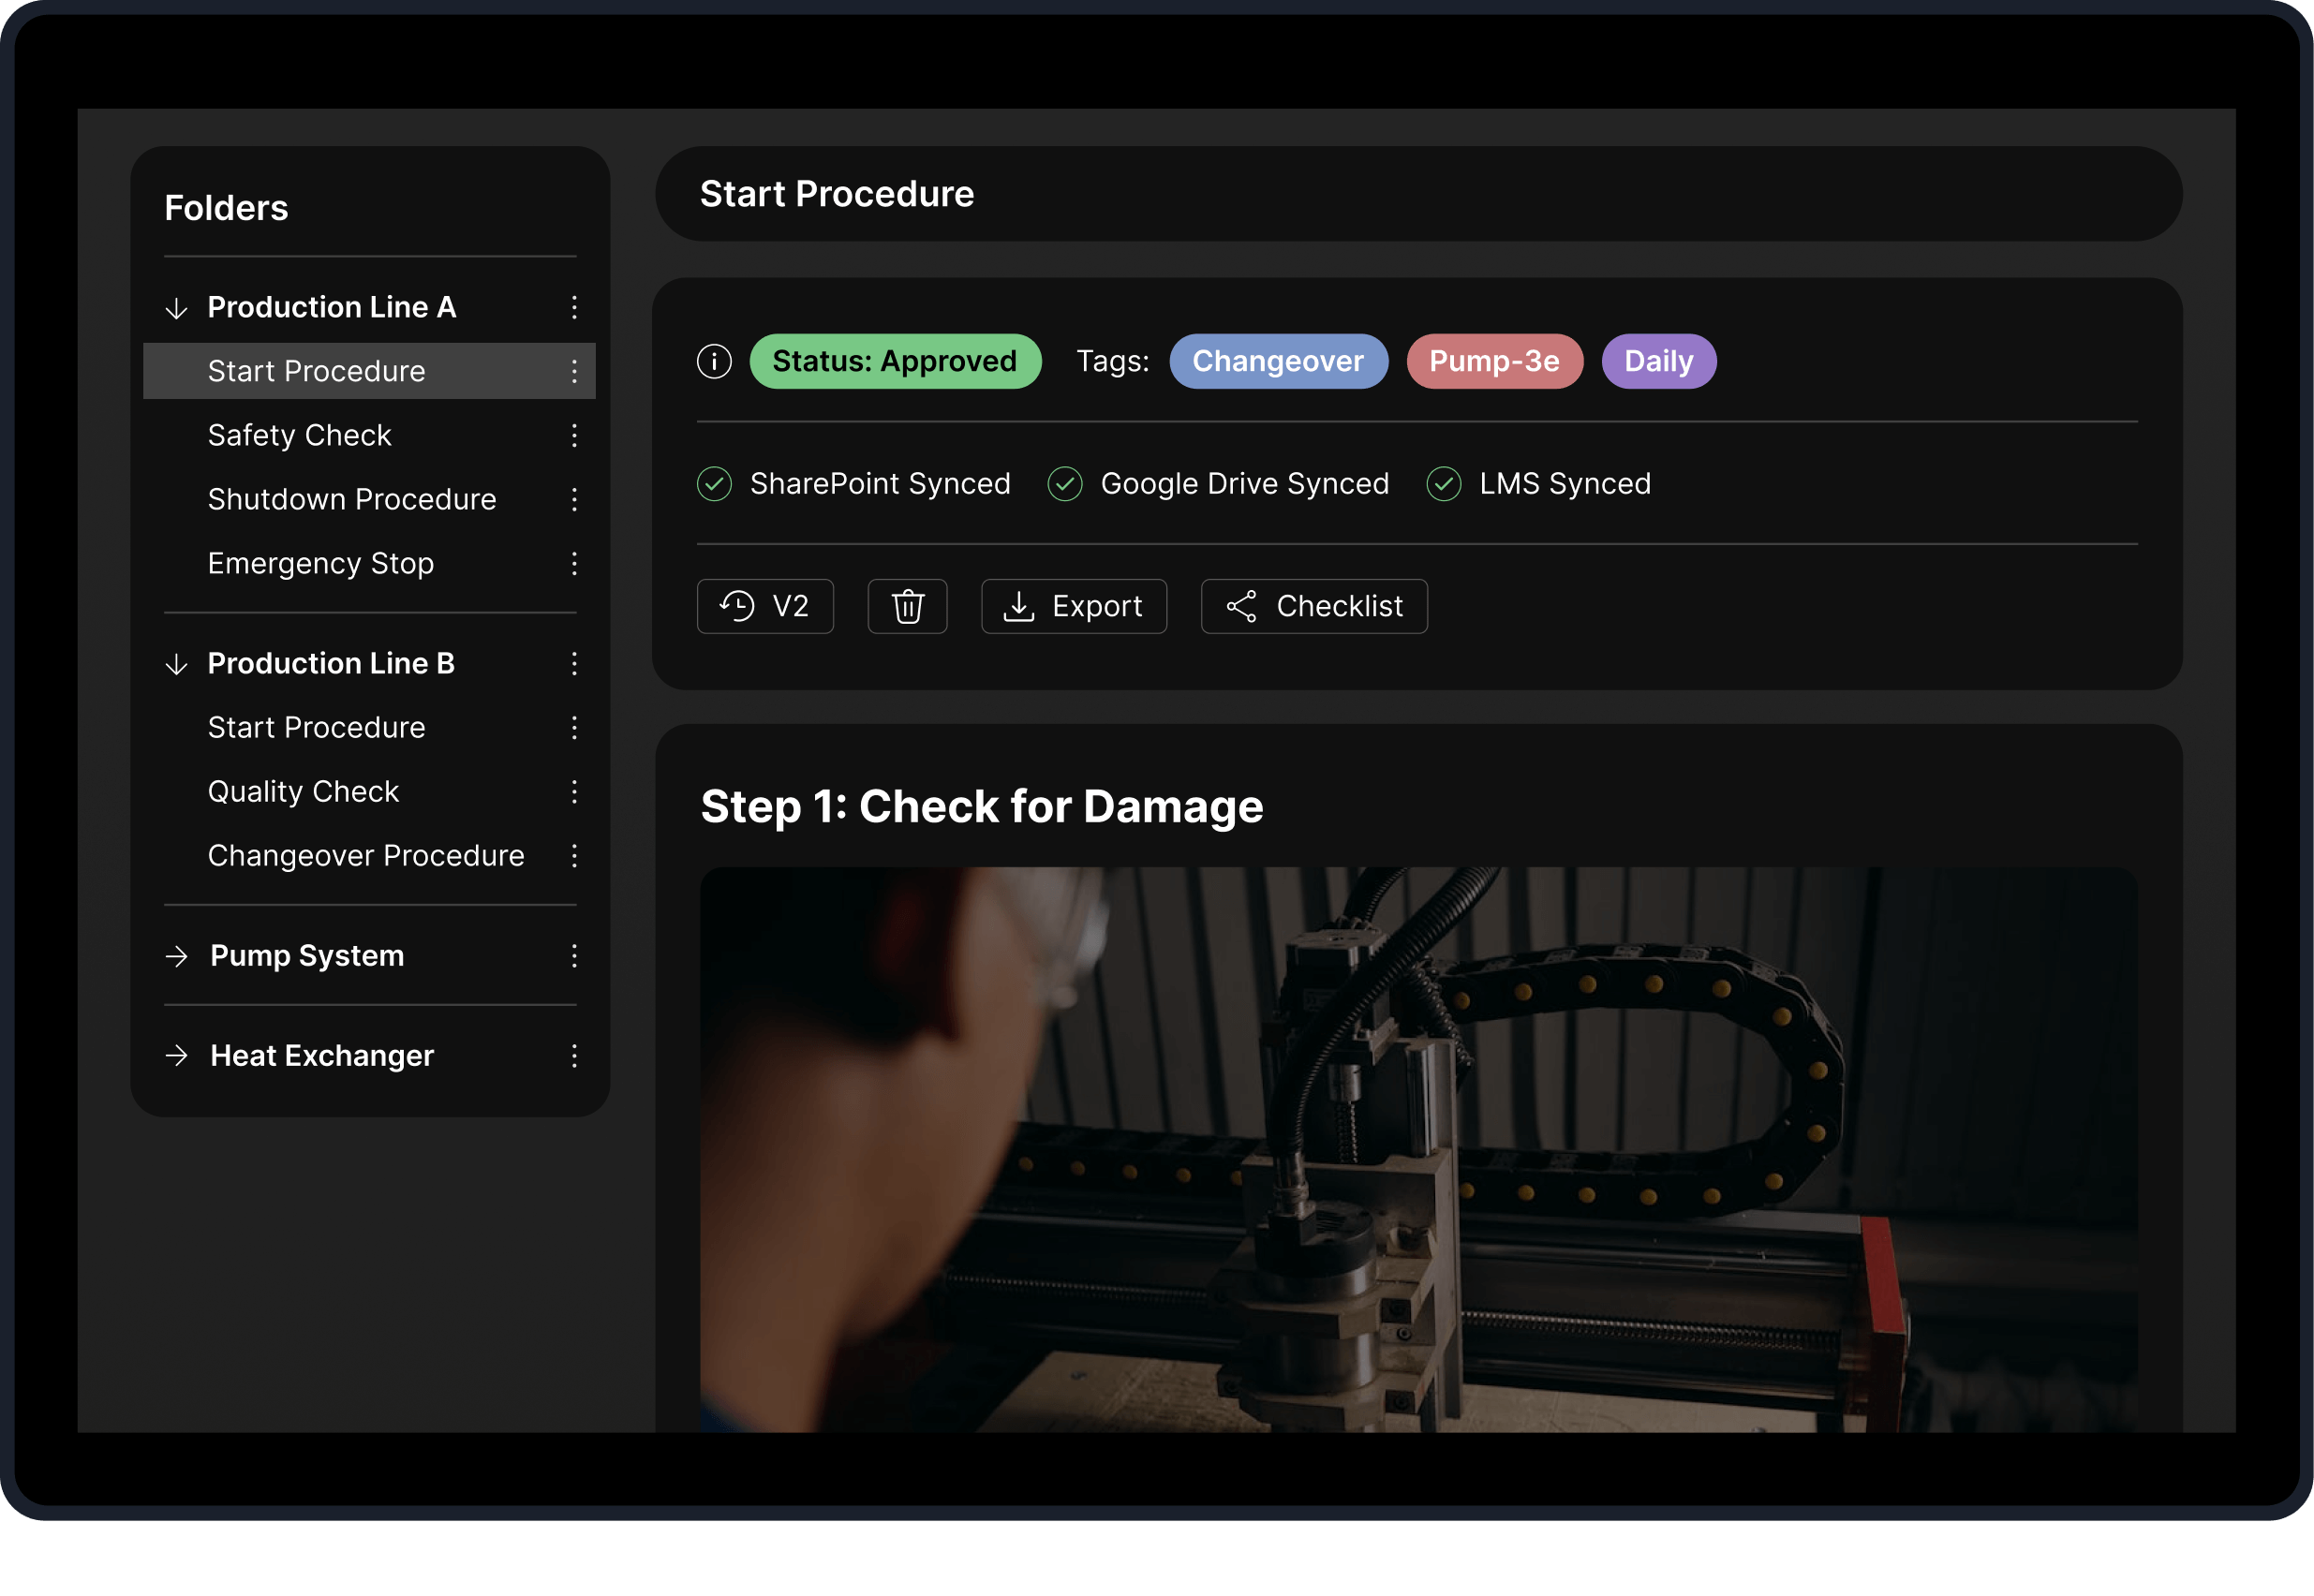Click the info icon beside Status
Screen dimensions: 2314x1596
tap(714, 361)
